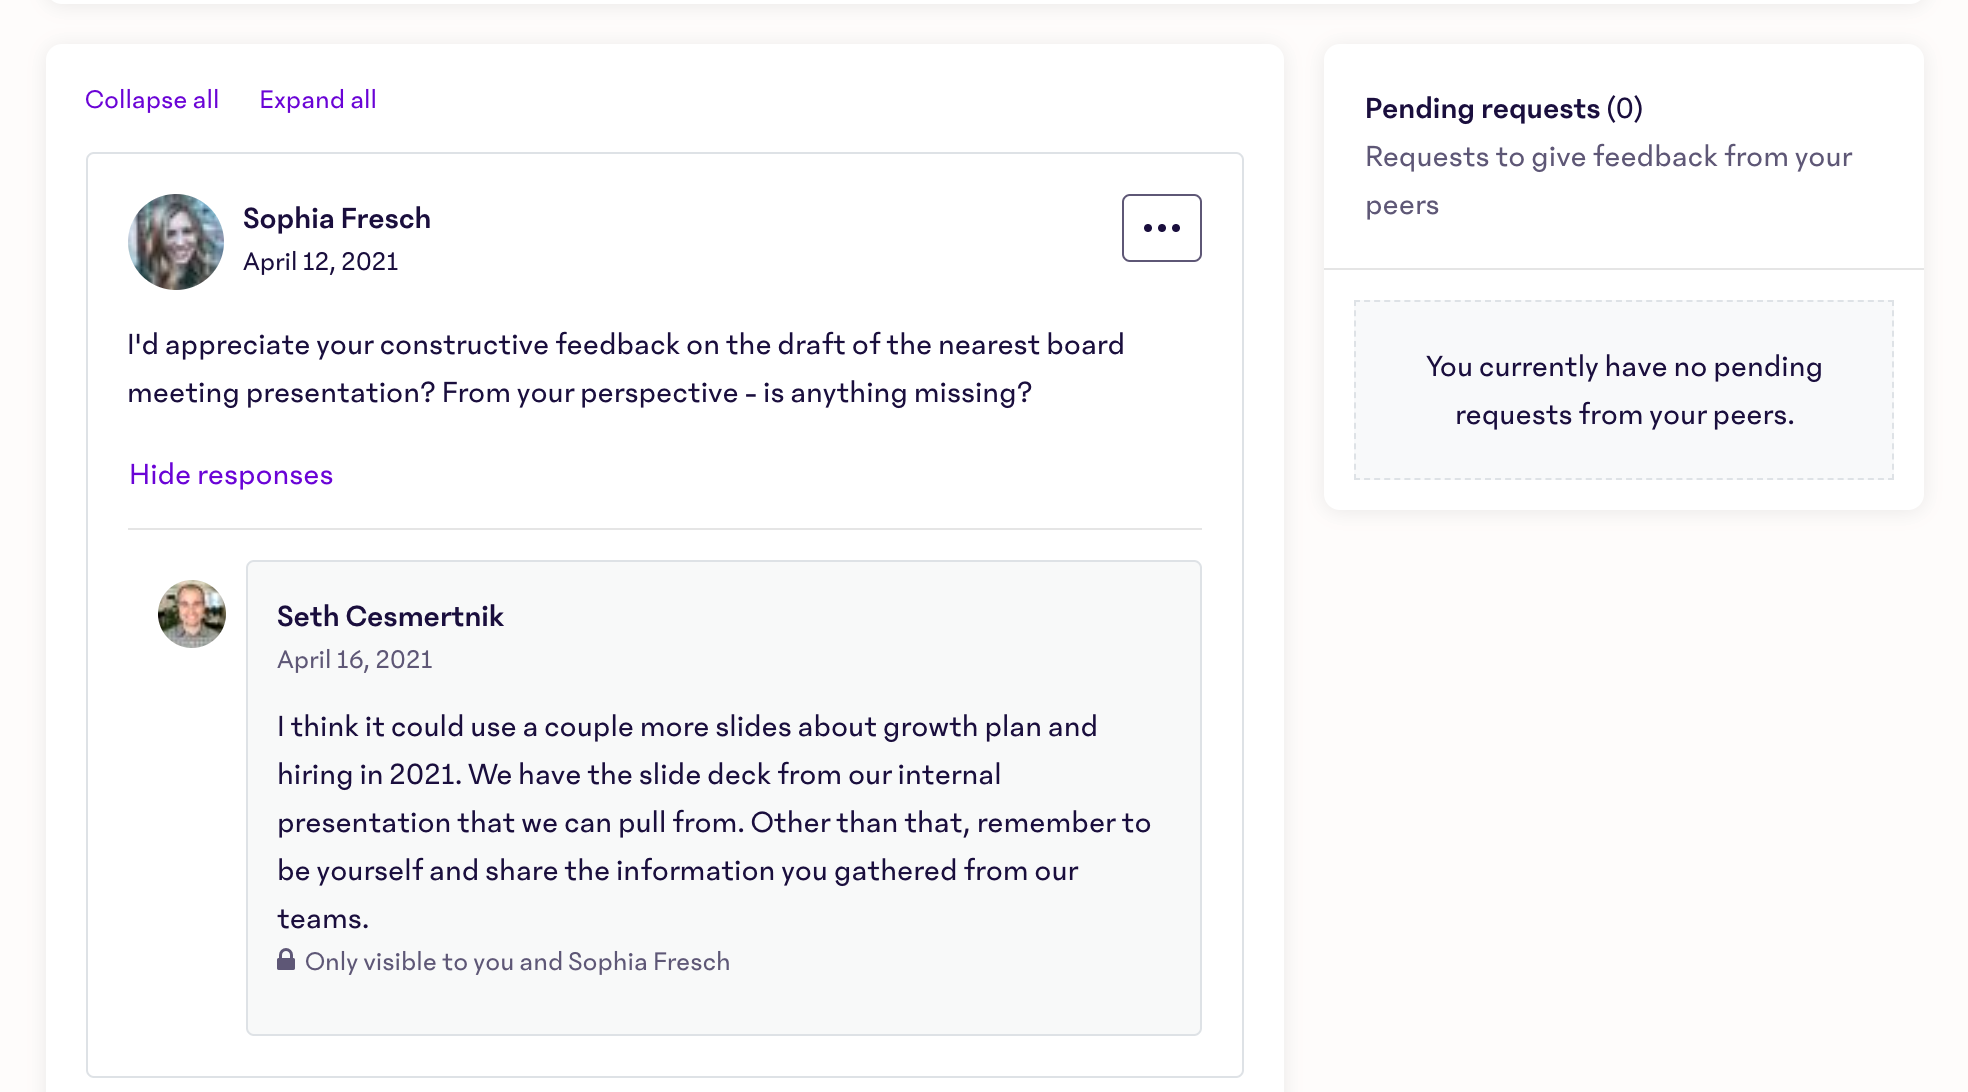1968x1092 pixels.
Task: Click the empty pending requests placeholder box
Action: point(1624,390)
